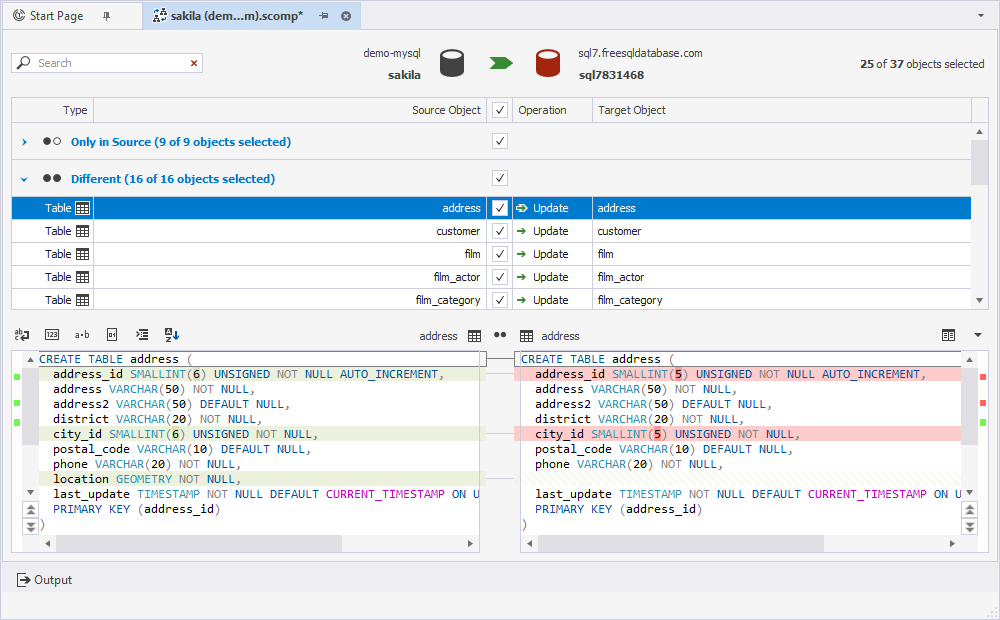Uncheck the film_category table checkbox
This screenshot has width=1000, height=620.
[500, 300]
